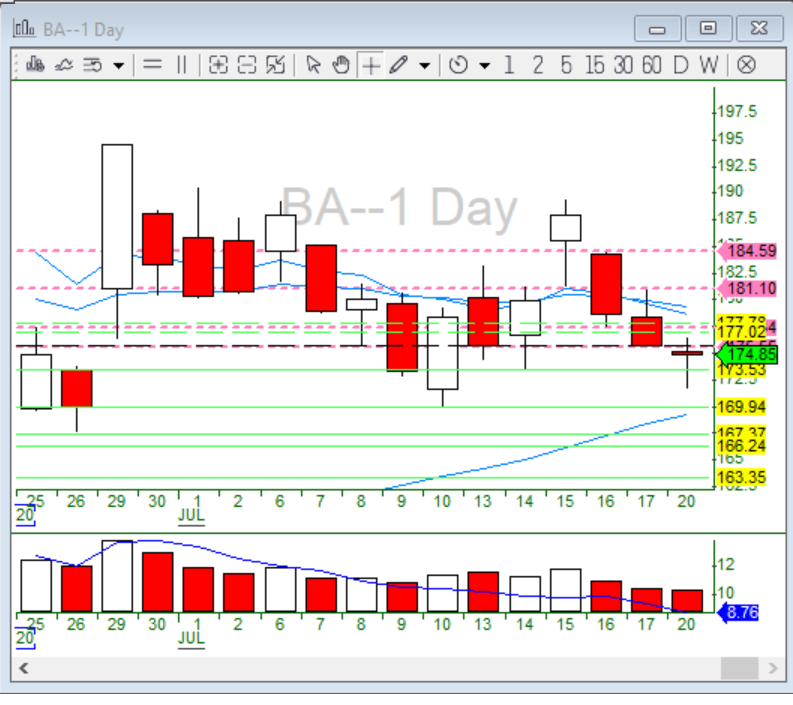The height and width of the screenshot is (705, 793).
Task: Select the horizontal lines tool
Action: point(153,65)
